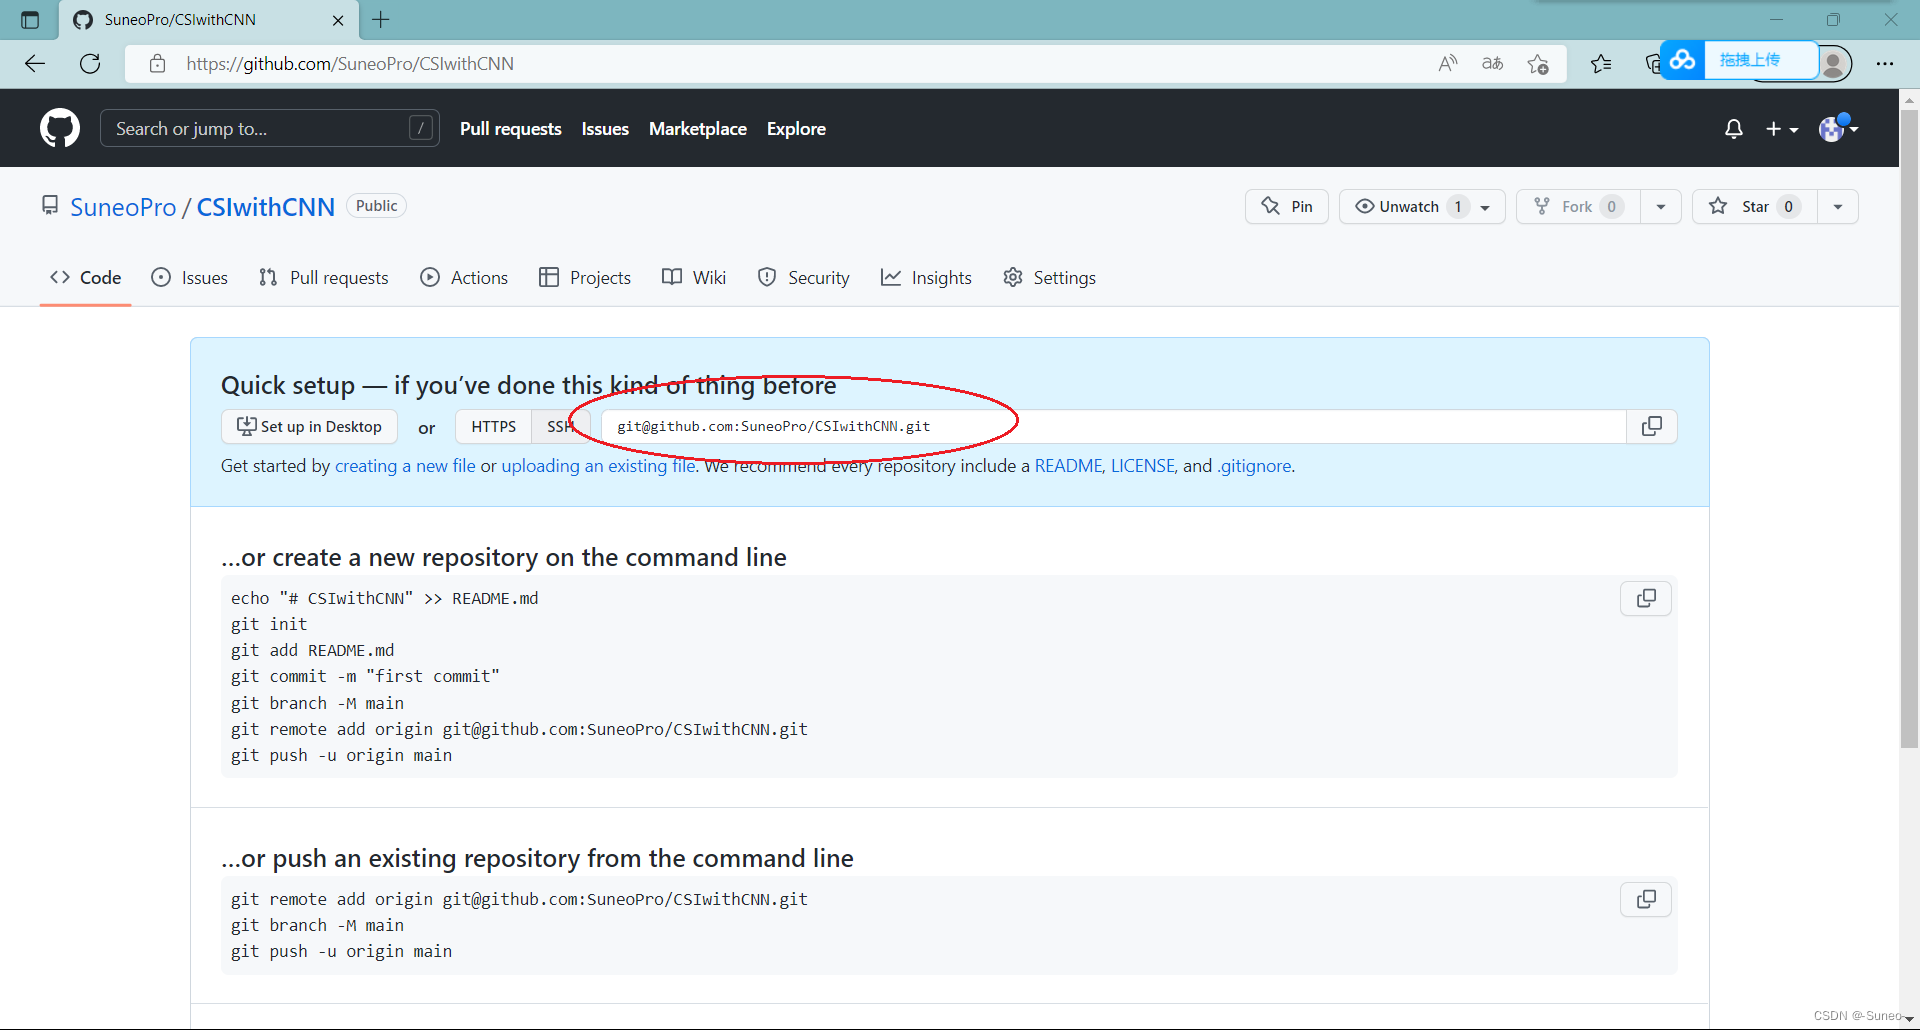
Task: Focus the Search or jump to field
Action: (270, 128)
